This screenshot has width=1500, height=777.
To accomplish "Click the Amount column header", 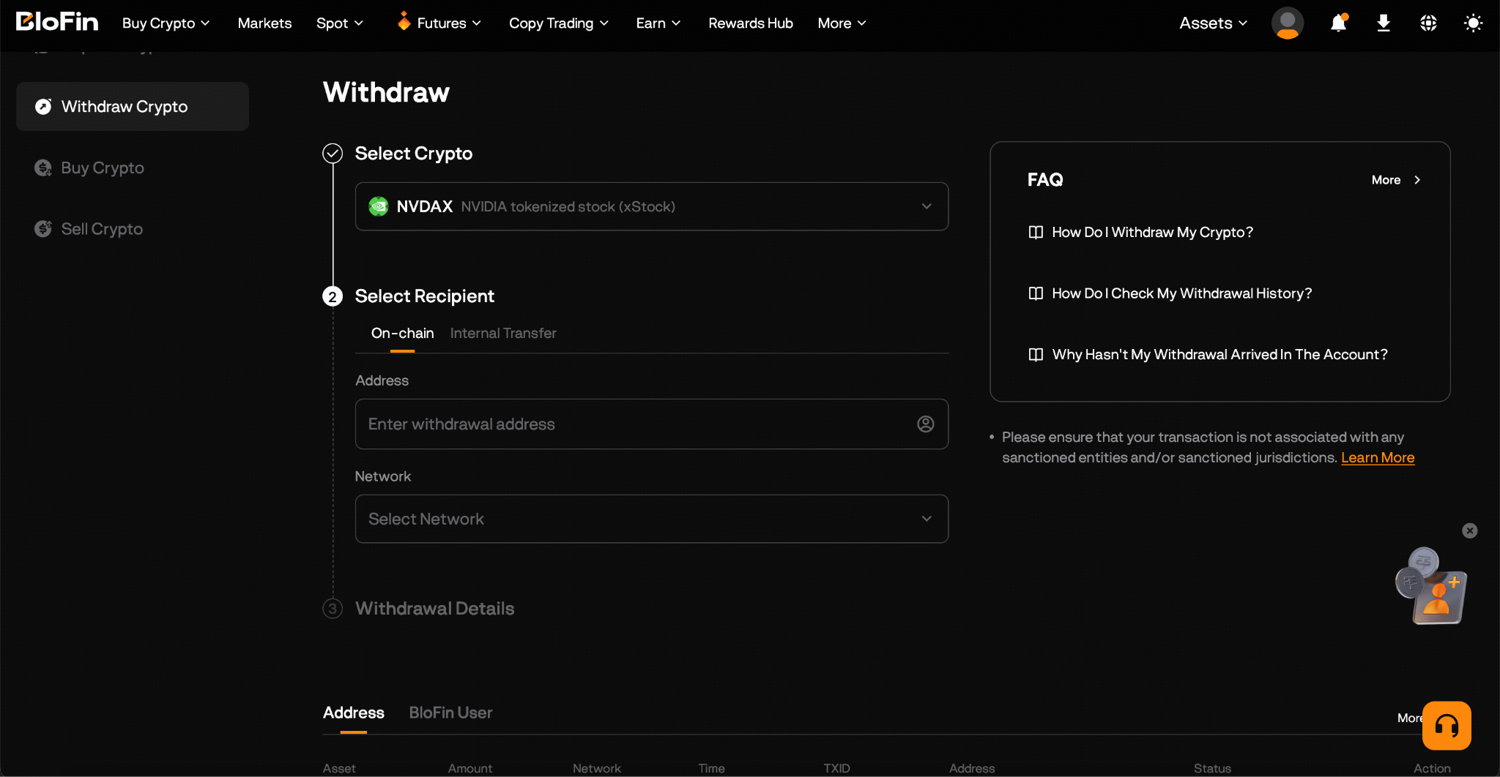I will point(470,768).
